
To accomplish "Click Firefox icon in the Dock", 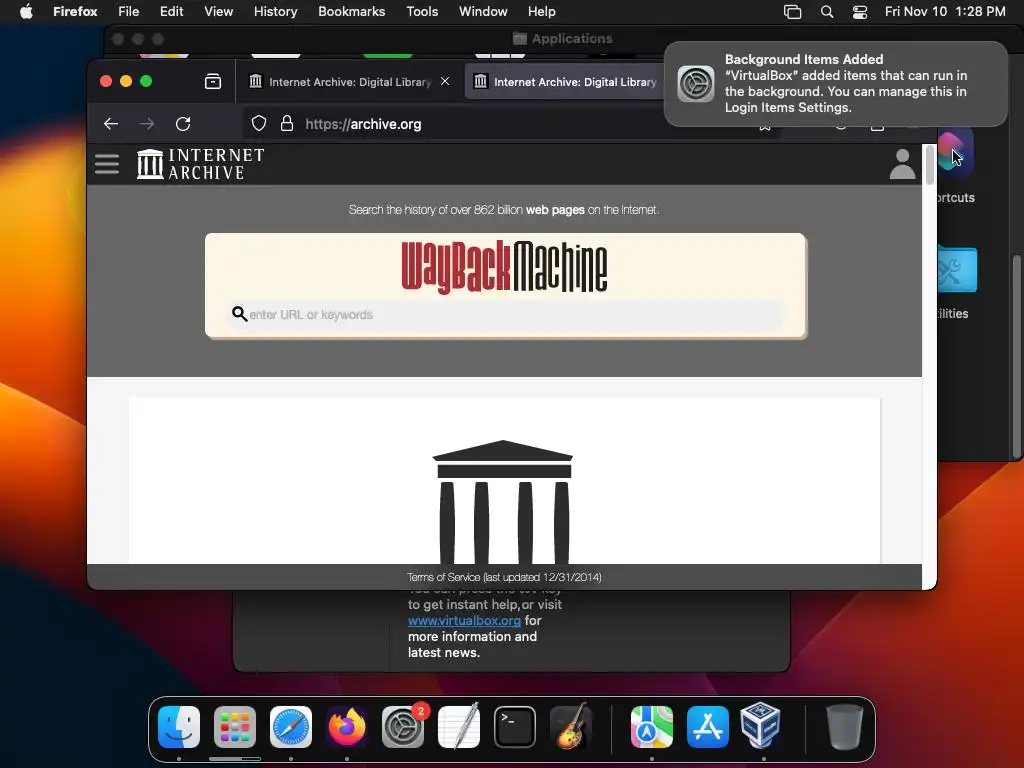I will pos(347,727).
